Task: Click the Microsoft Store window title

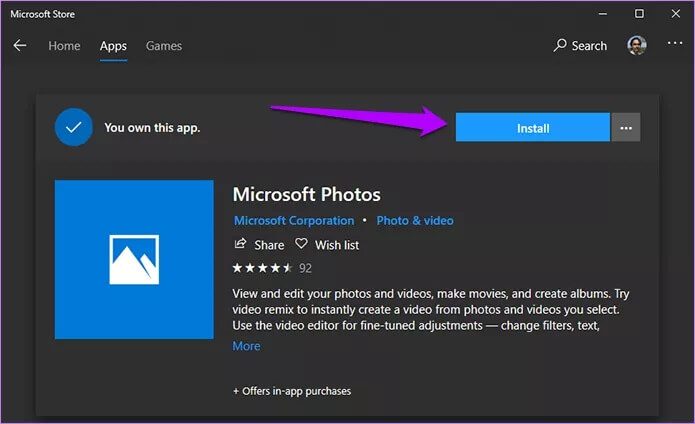Action: click(x=43, y=14)
